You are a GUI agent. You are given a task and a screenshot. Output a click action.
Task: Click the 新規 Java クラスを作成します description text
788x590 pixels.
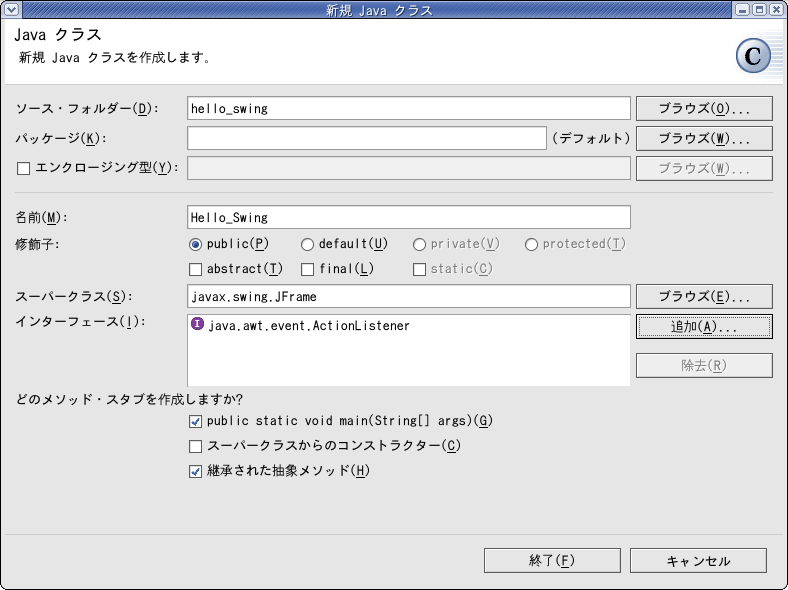(x=115, y=58)
